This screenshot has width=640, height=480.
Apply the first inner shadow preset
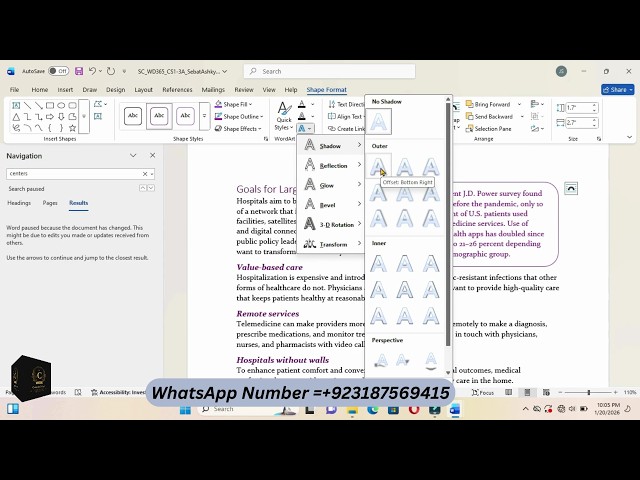pyautogui.click(x=378, y=263)
